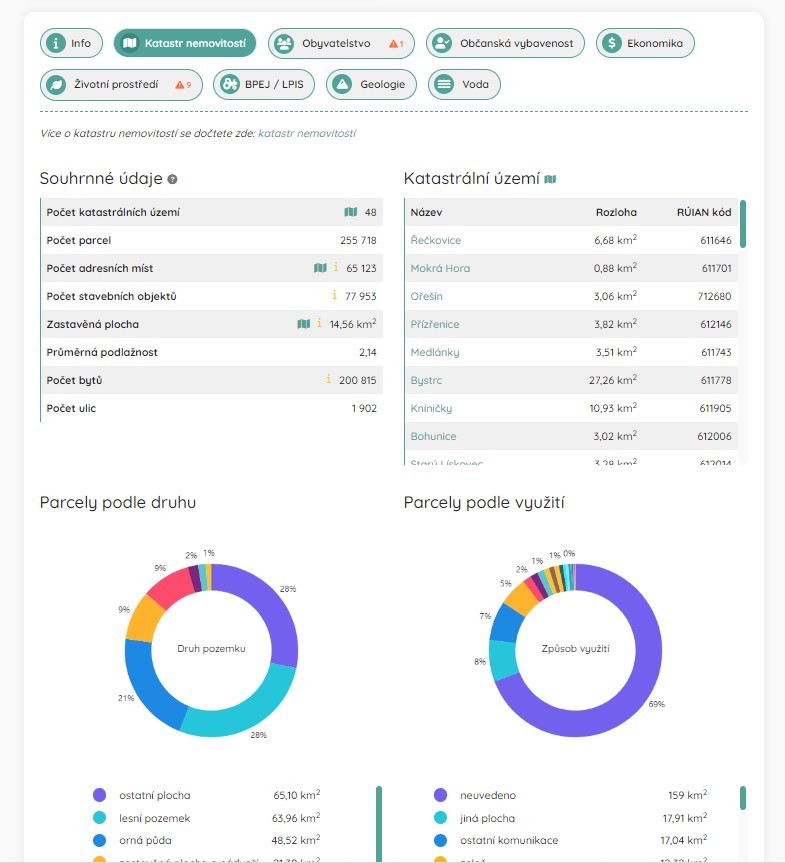Click the Počet ulic value 1 902
The image size is (785, 863).
(364, 408)
